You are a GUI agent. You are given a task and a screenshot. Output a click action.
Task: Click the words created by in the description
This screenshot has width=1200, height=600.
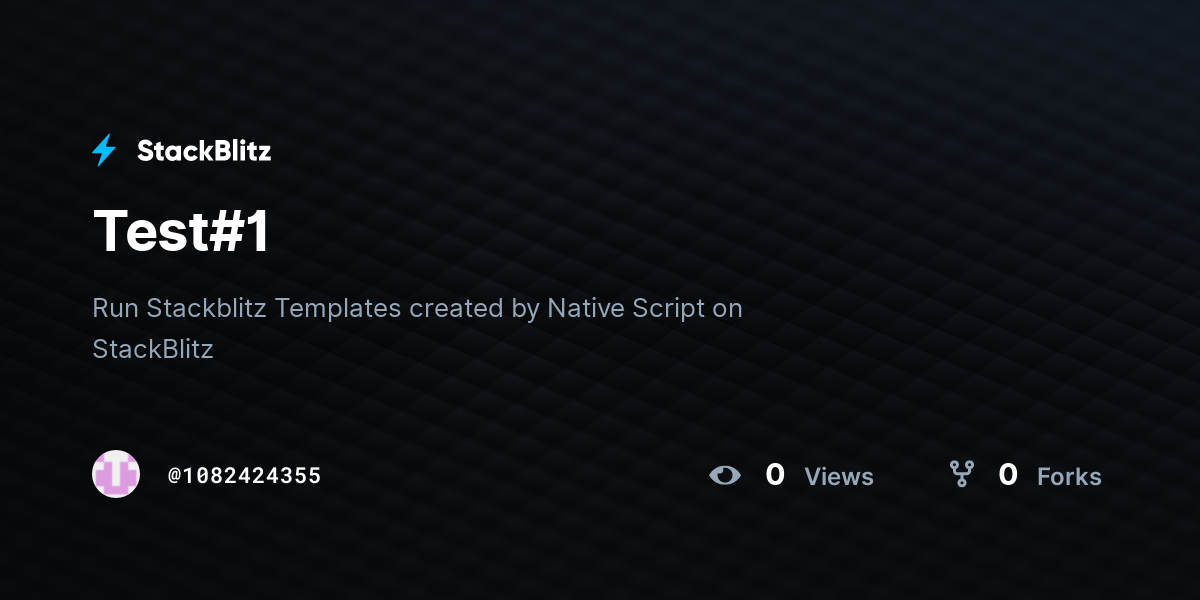(x=474, y=308)
